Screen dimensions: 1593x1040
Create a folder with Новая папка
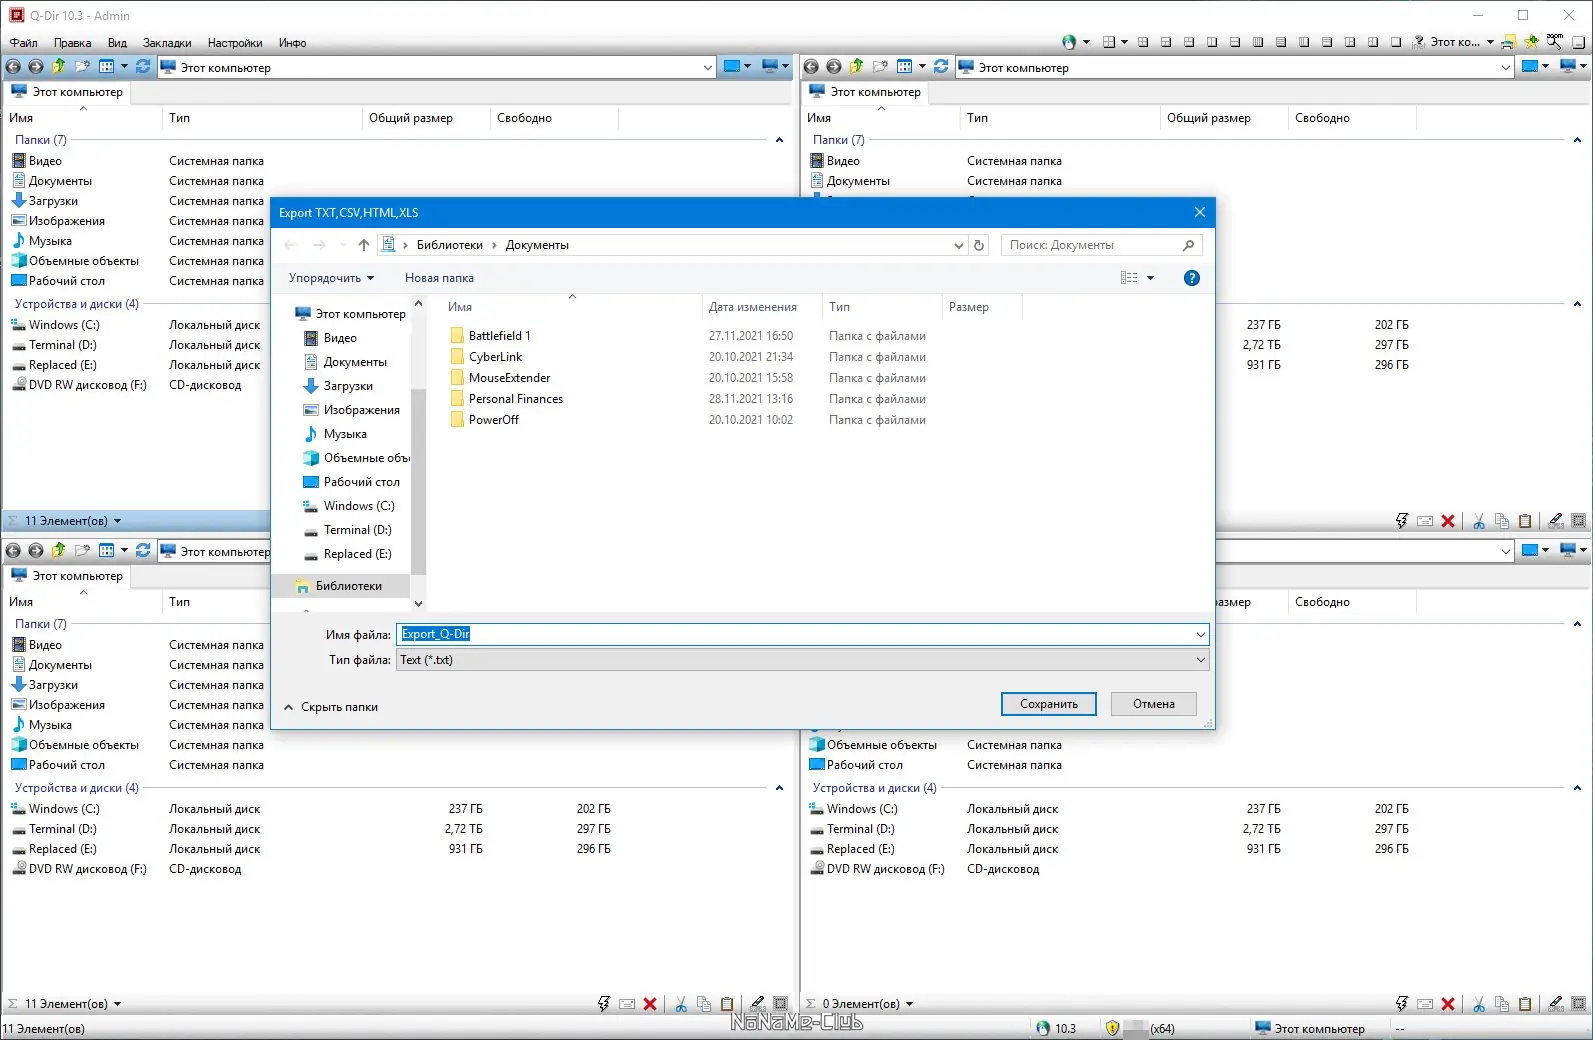[x=439, y=278]
